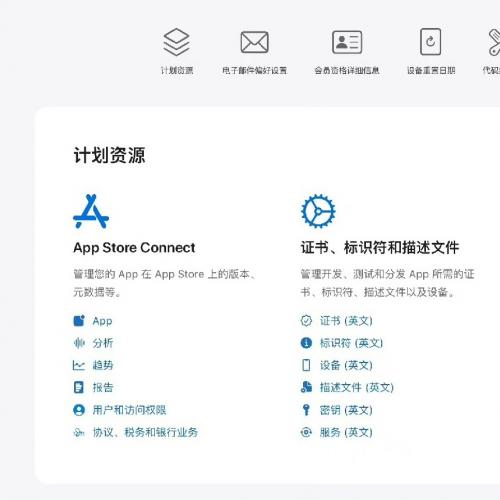Click the 服务 gear icon

306,432
